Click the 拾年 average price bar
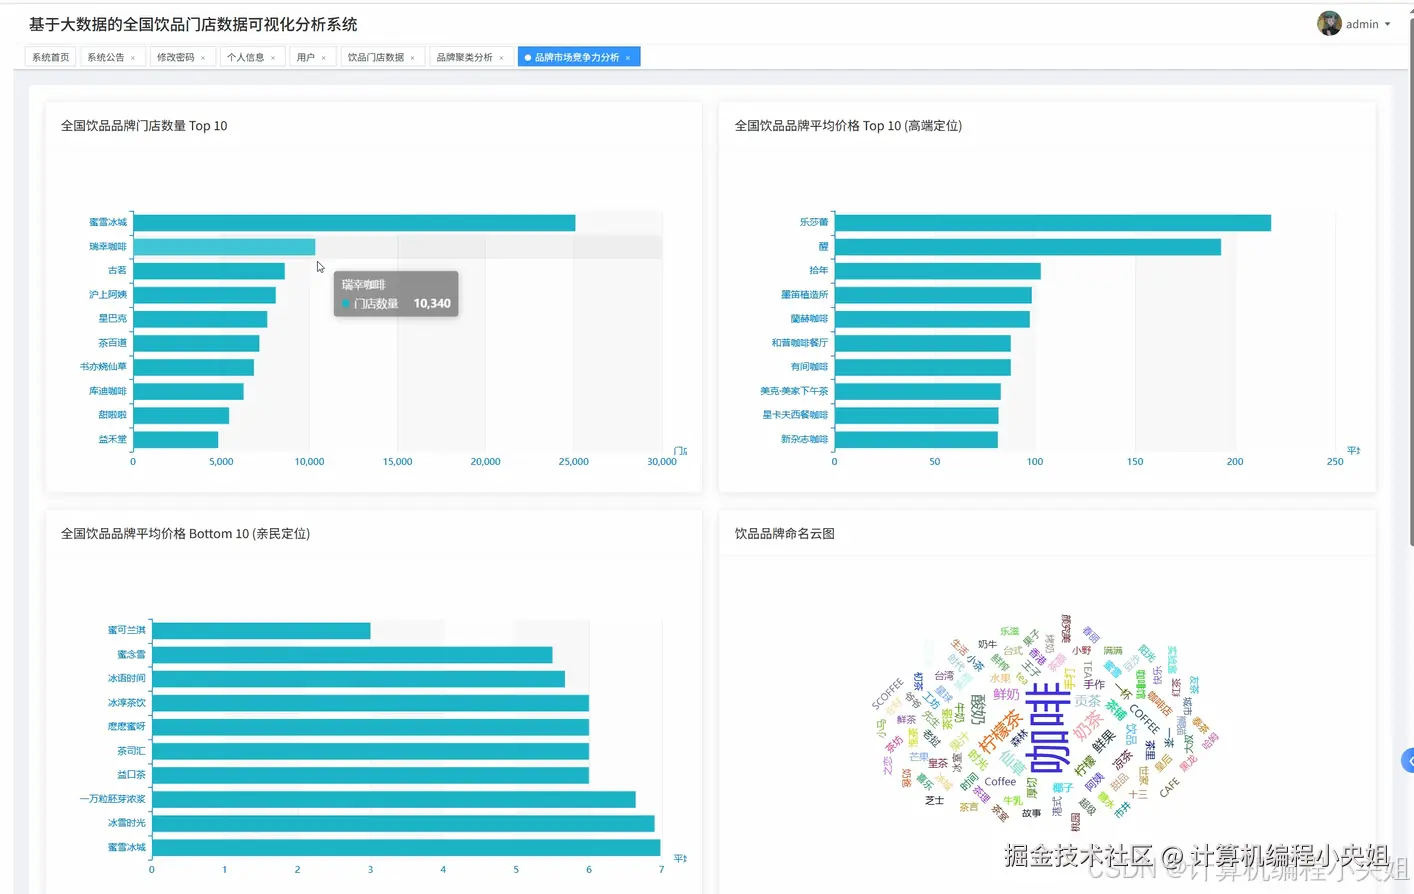Image resolution: width=1414 pixels, height=894 pixels. 938,271
